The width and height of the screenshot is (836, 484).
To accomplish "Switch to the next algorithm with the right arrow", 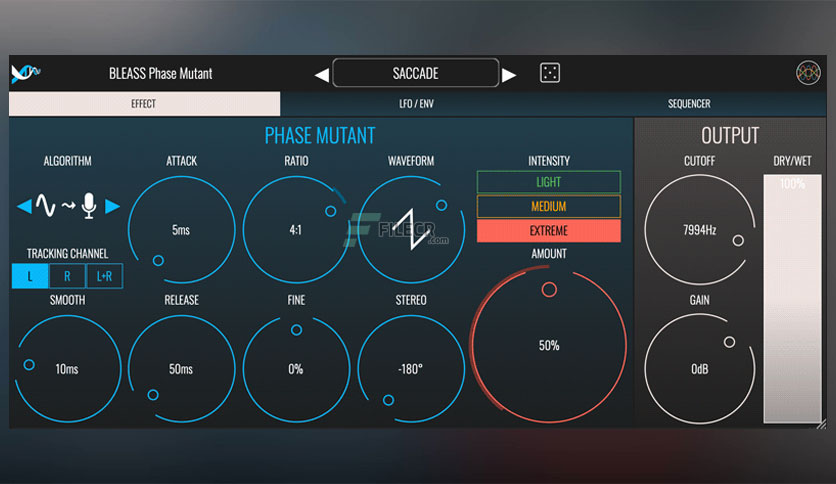I will (112, 206).
